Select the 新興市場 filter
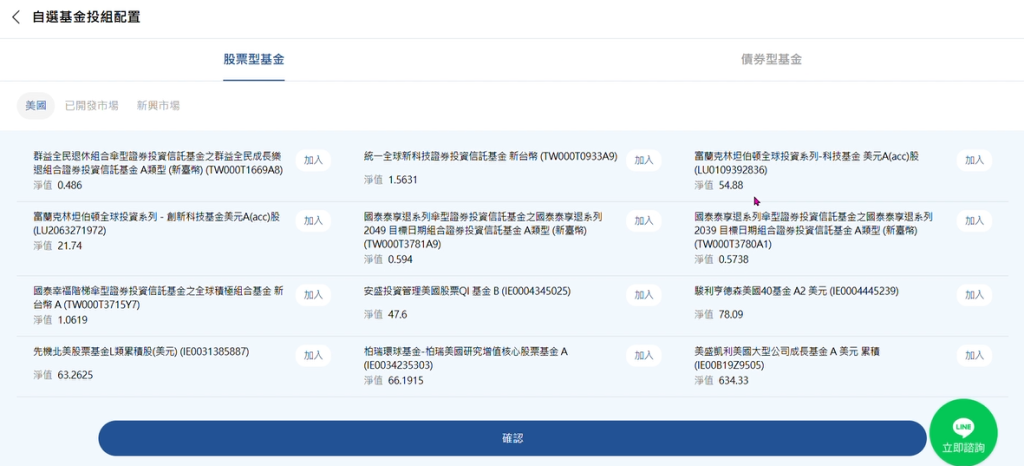 click(x=158, y=106)
